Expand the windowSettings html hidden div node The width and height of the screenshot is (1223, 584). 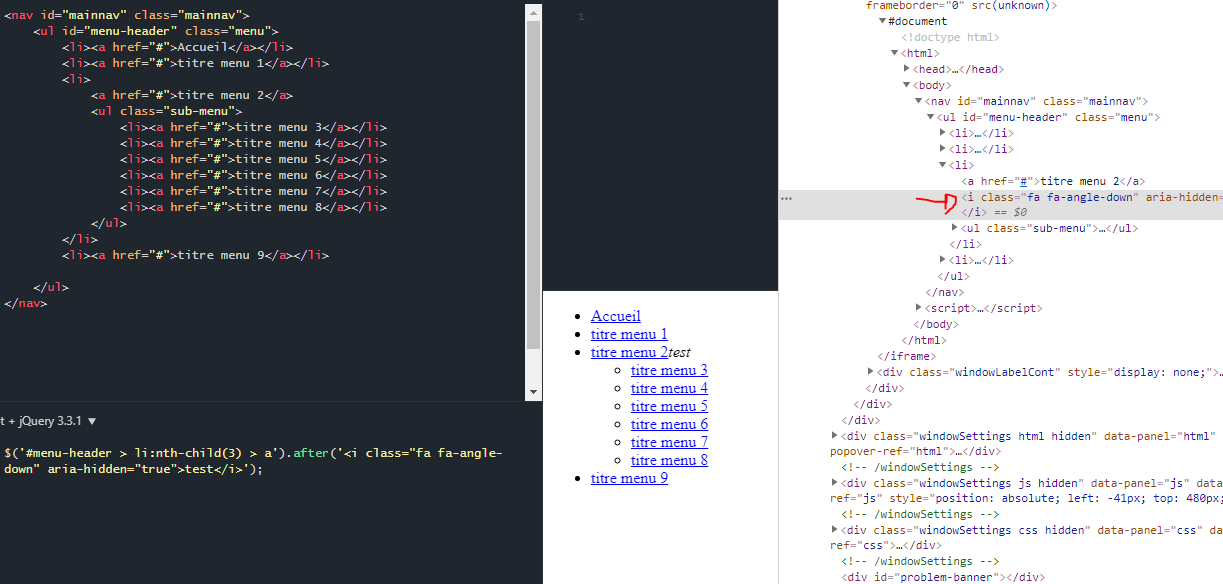pos(835,436)
